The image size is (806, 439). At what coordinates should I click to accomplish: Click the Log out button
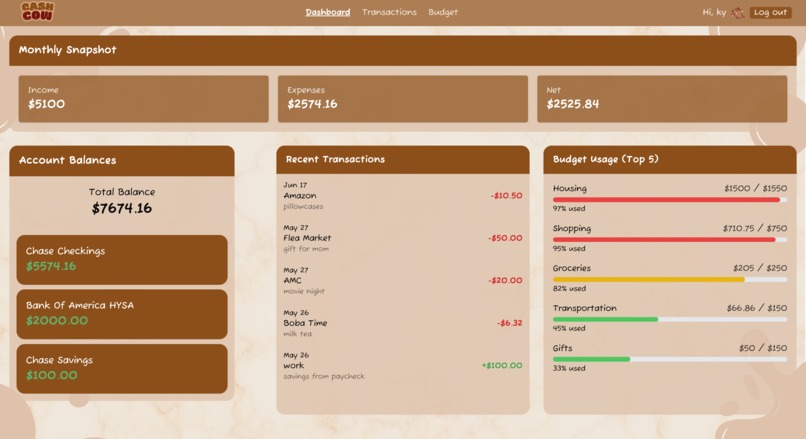coord(770,12)
